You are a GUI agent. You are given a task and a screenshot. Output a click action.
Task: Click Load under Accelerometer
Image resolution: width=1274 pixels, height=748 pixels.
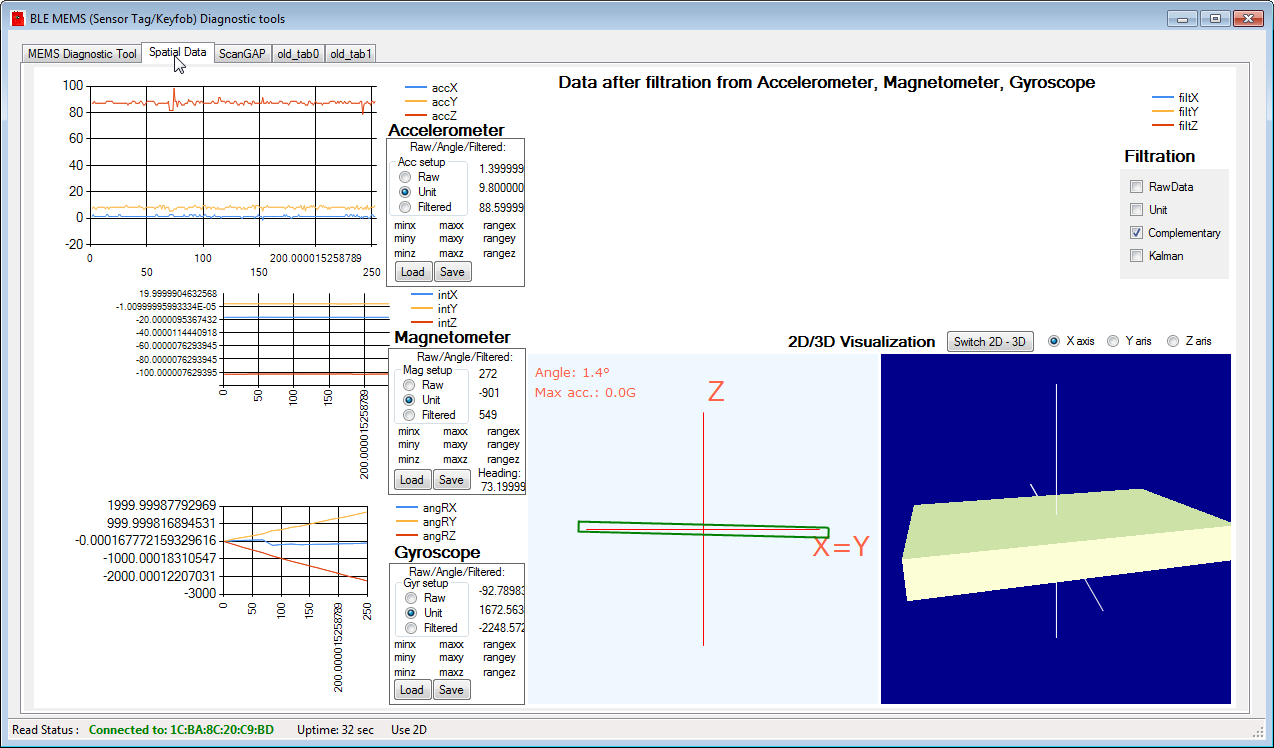[412, 272]
